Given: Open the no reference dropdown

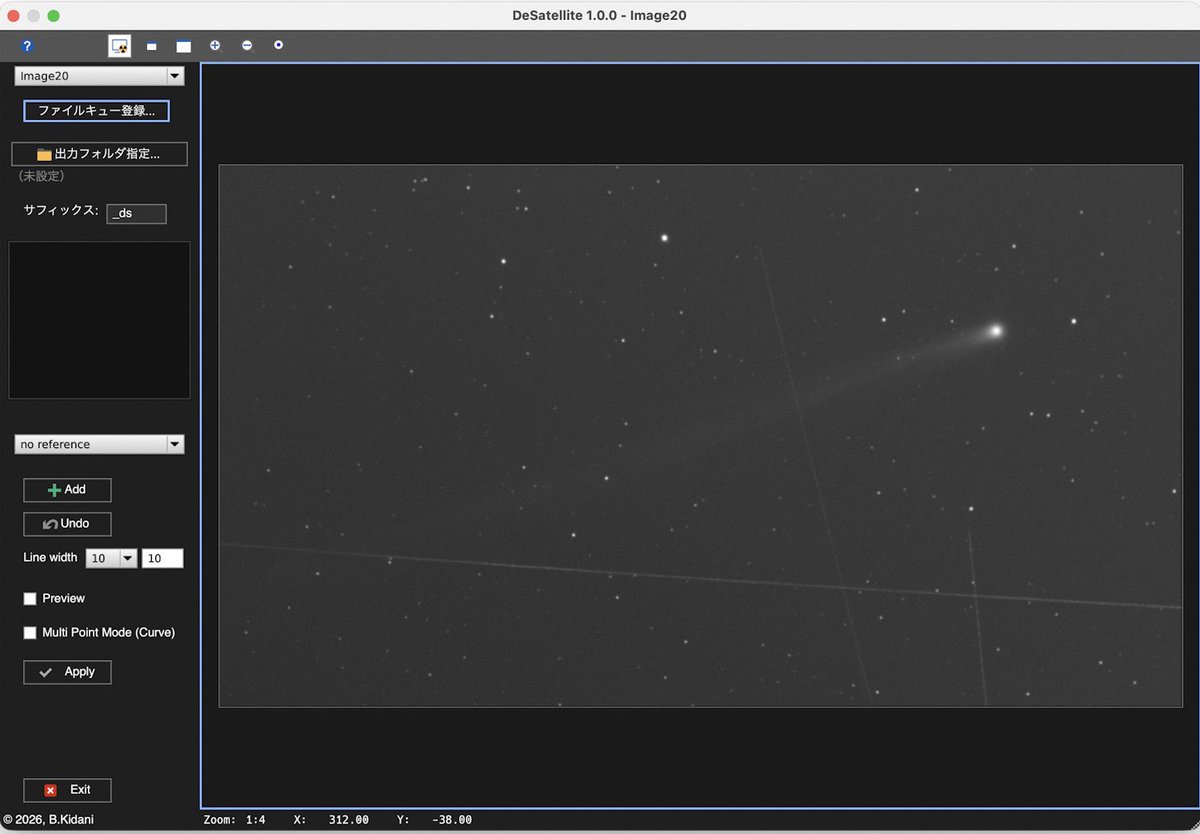Looking at the screenshot, I should [x=99, y=444].
